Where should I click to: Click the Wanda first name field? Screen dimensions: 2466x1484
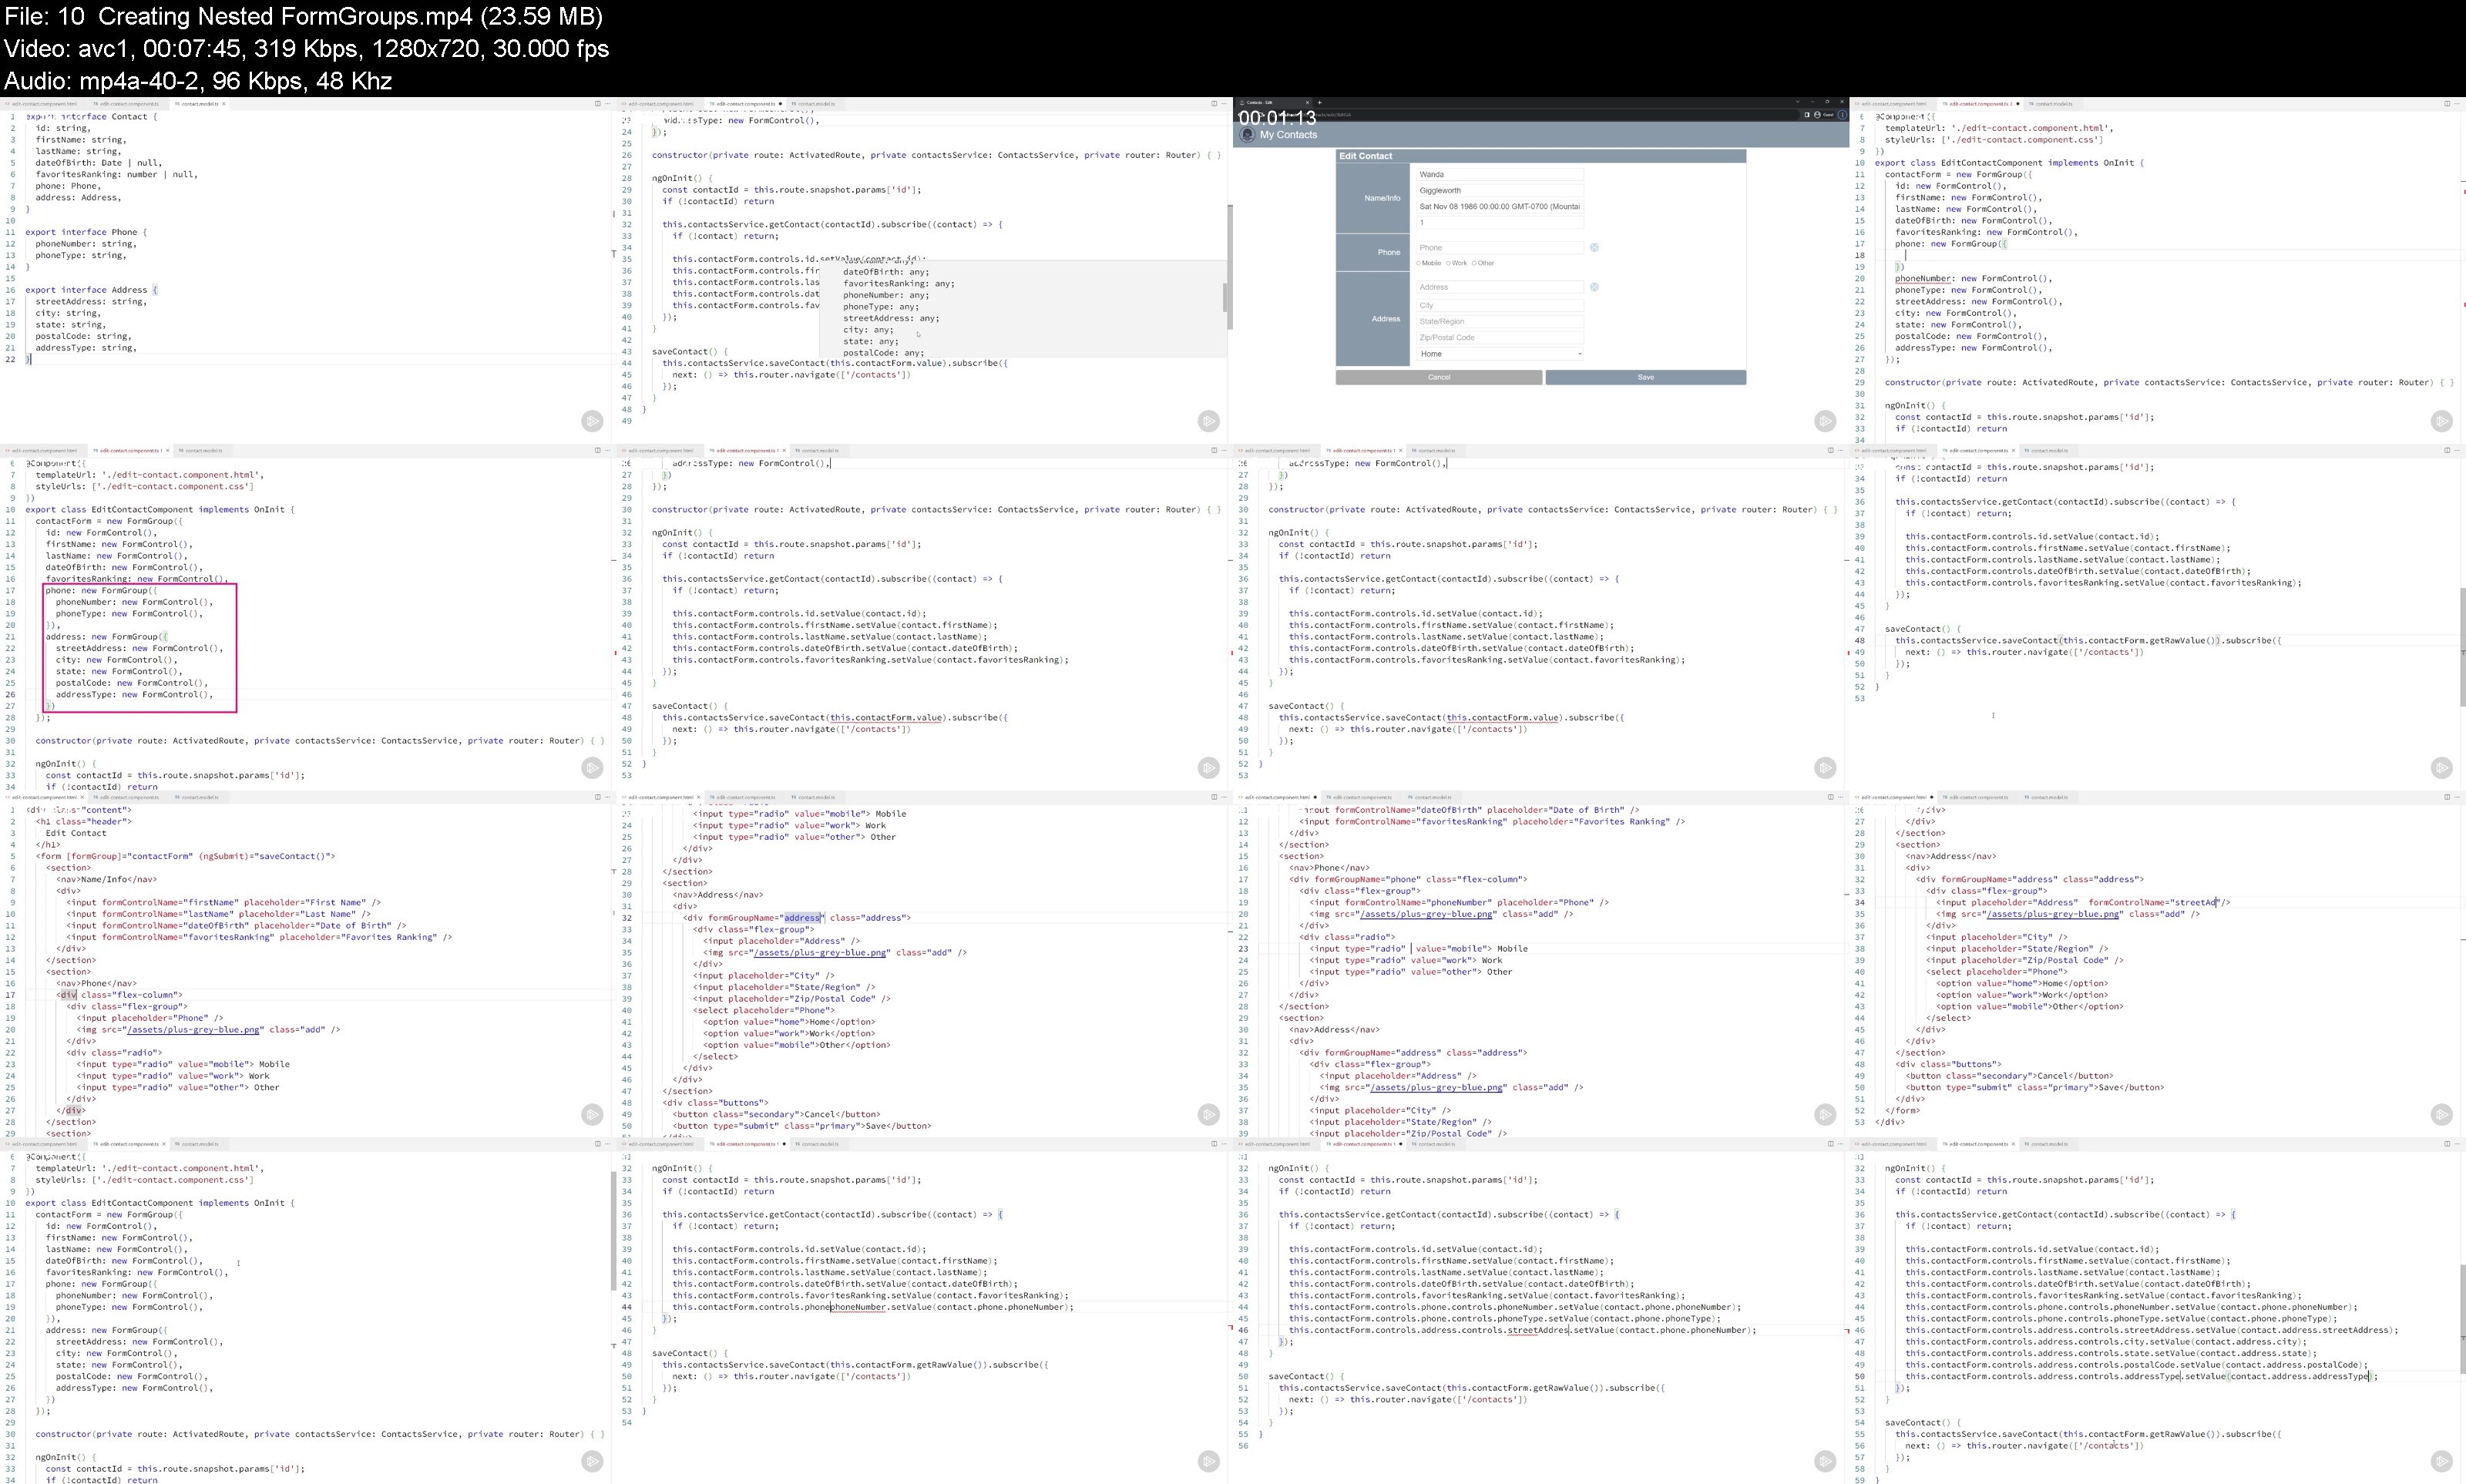point(1500,174)
